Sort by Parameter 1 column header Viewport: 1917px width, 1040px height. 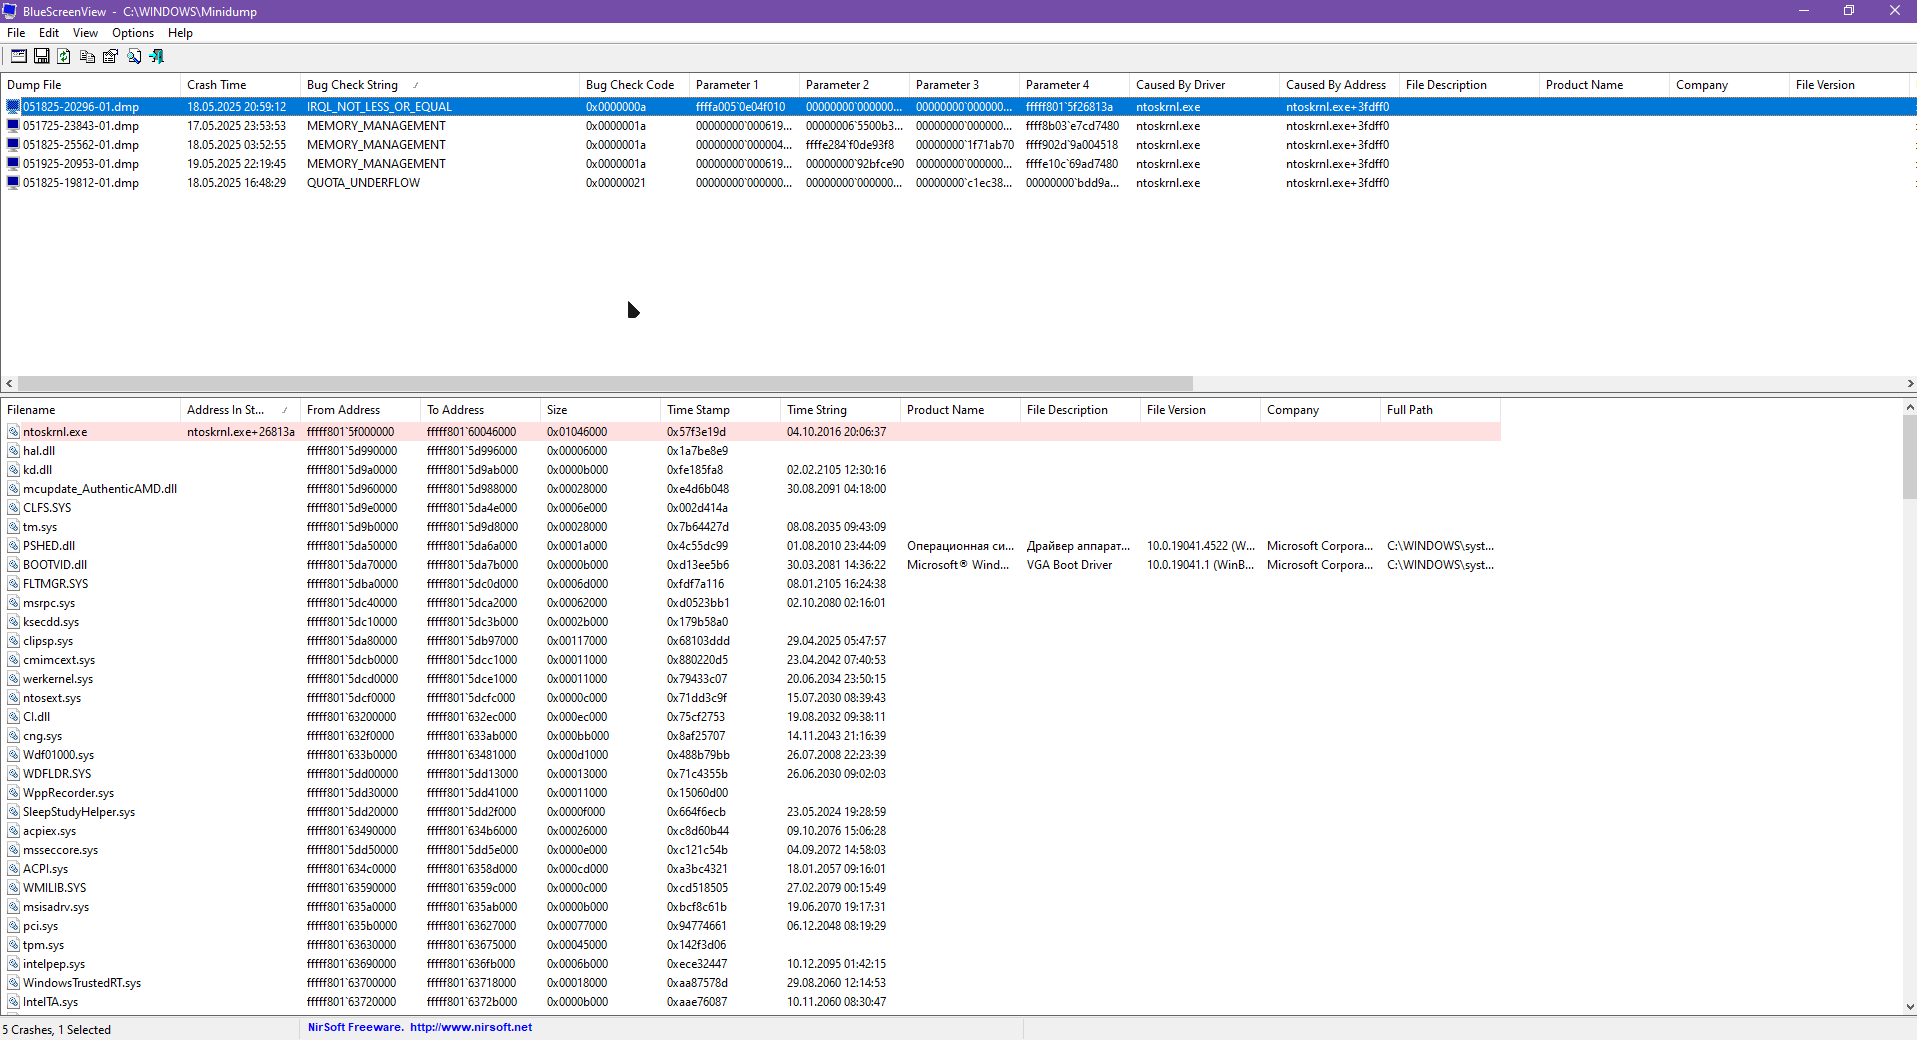click(744, 85)
